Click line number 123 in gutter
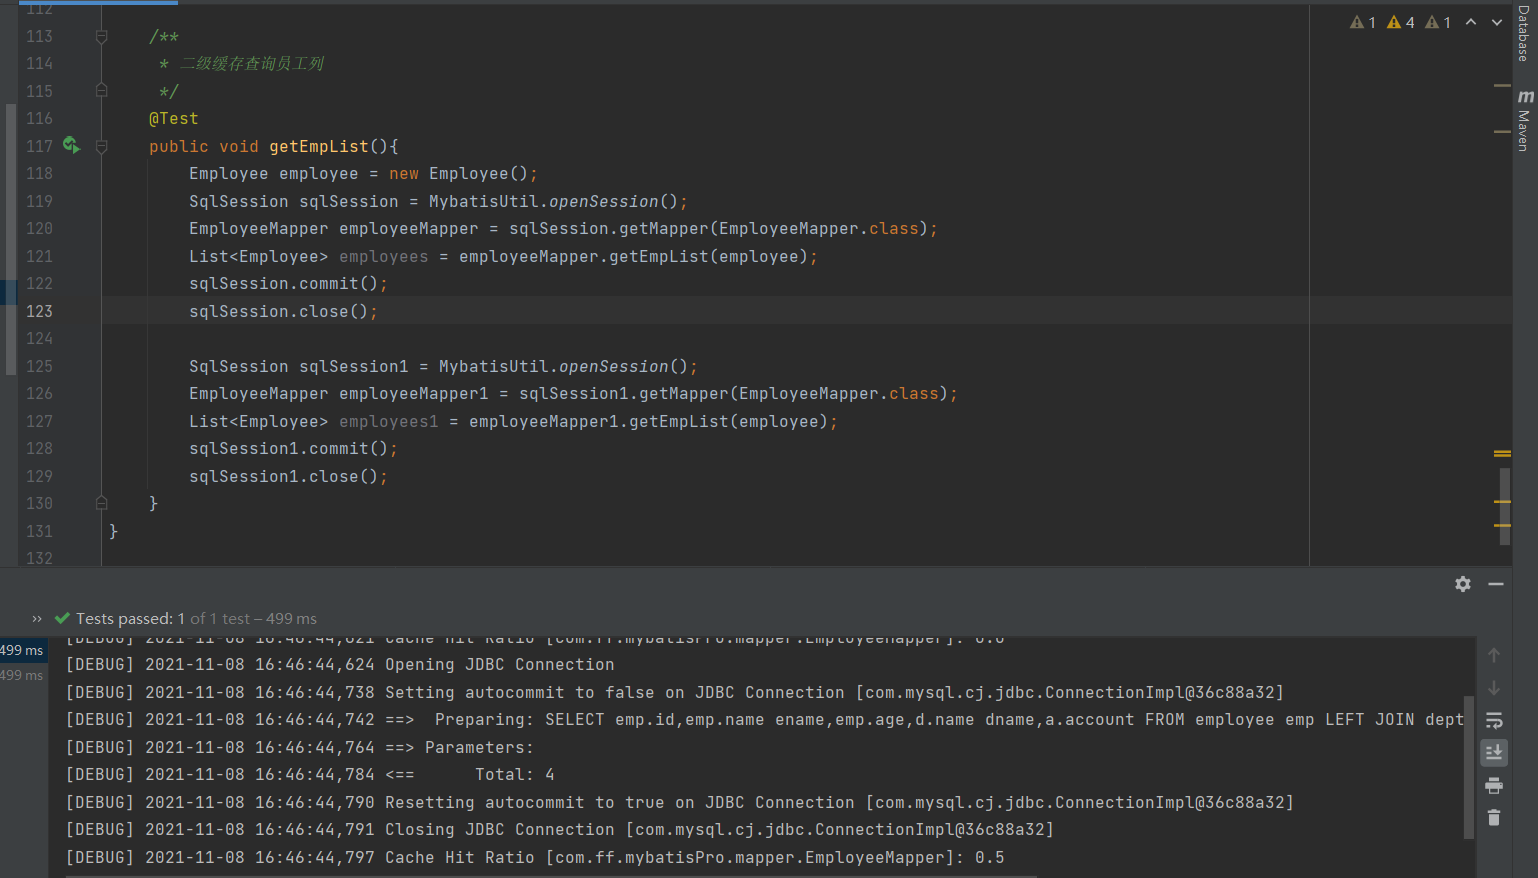Image resolution: width=1538 pixels, height=878 pixels. point(40,311)
